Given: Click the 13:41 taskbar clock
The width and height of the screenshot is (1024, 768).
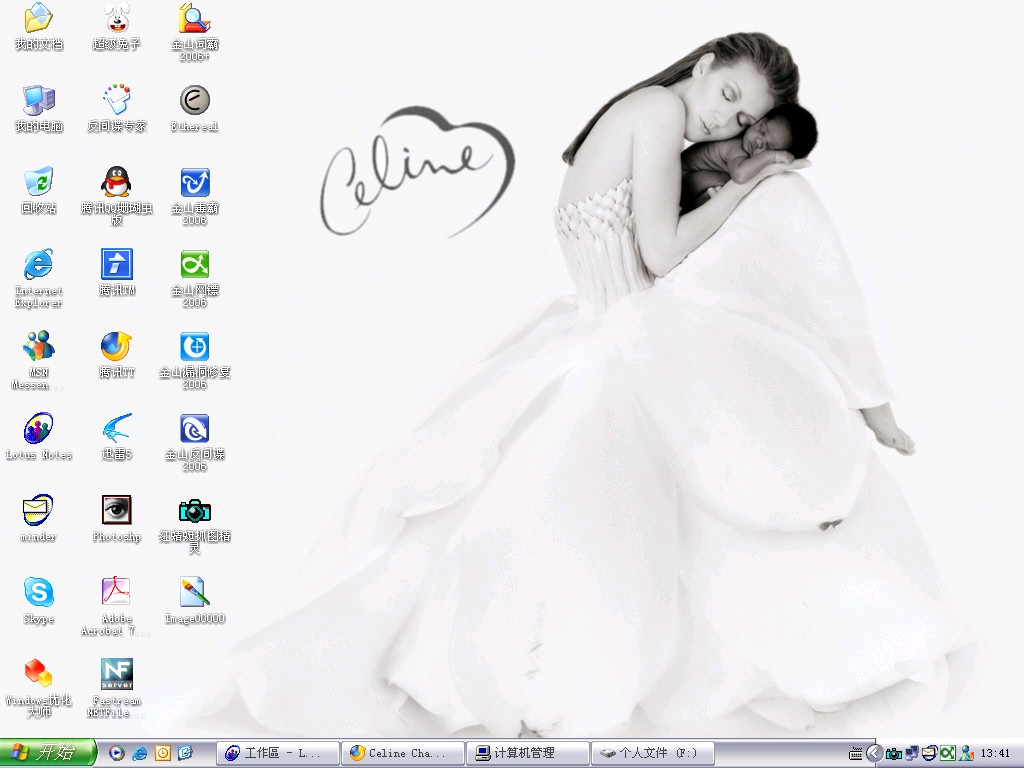Looking at the screenshot, I should pos(995,754).
